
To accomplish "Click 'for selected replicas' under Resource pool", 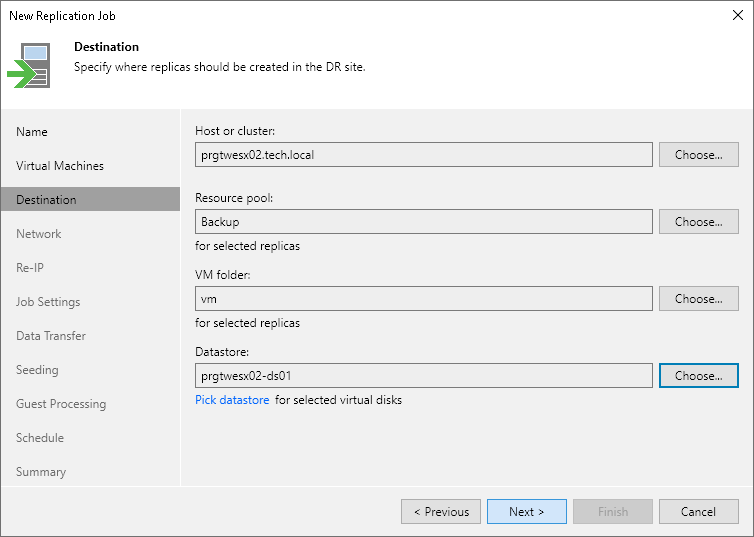I will click(248, 246).
